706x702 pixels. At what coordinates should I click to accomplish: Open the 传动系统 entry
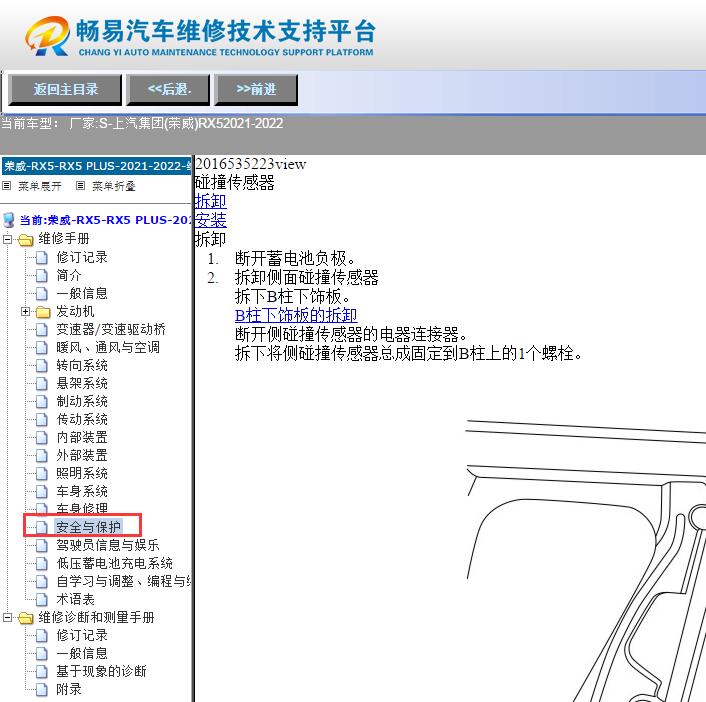[82, 420]
